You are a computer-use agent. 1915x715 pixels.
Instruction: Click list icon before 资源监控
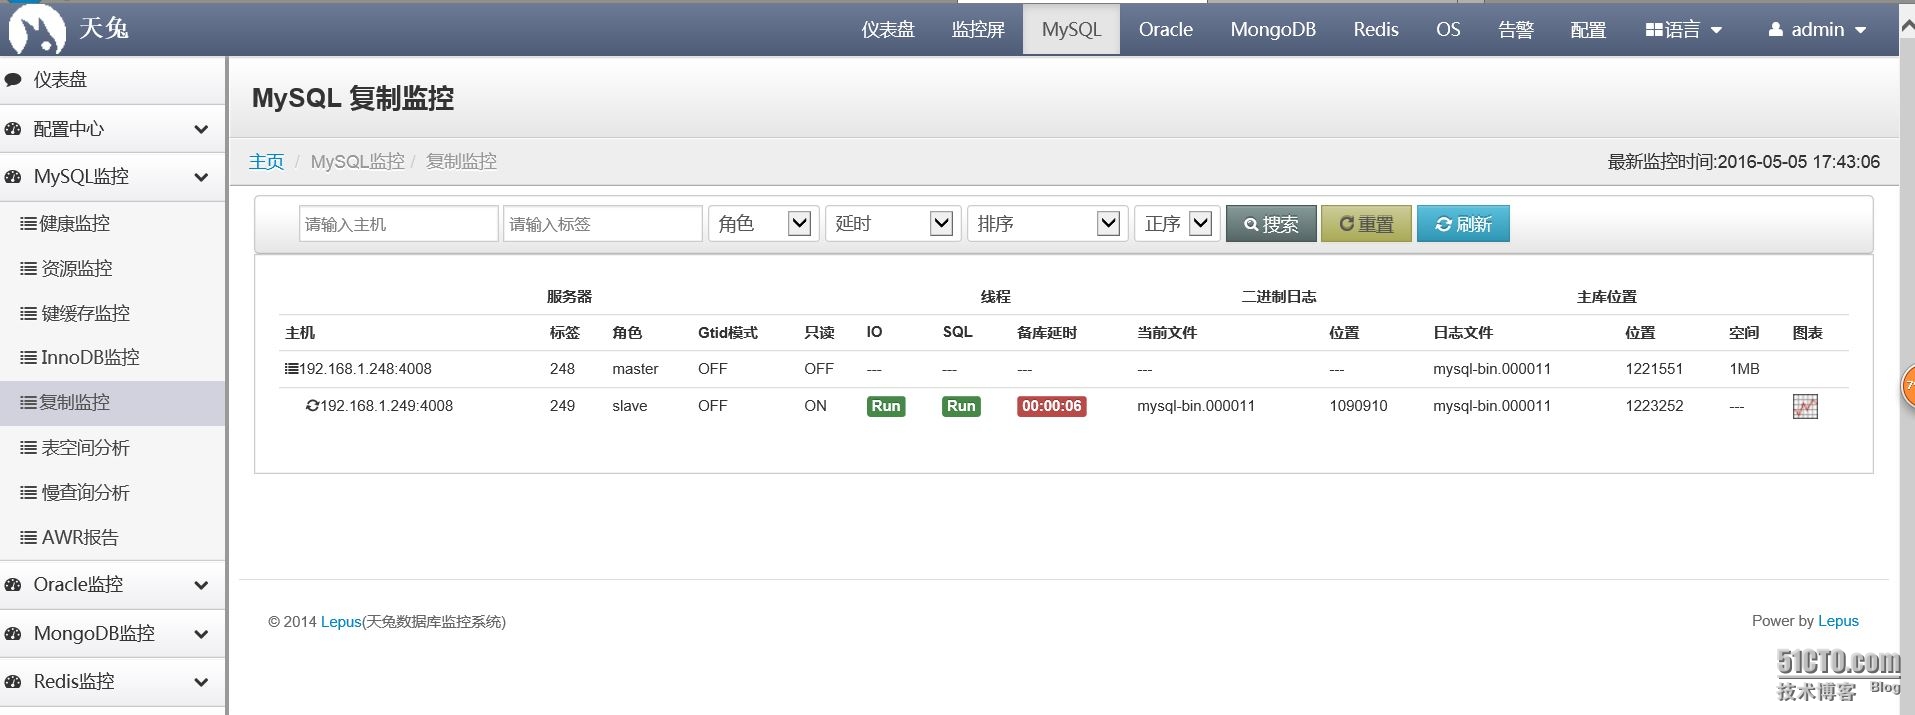click(x=28, y=269)
